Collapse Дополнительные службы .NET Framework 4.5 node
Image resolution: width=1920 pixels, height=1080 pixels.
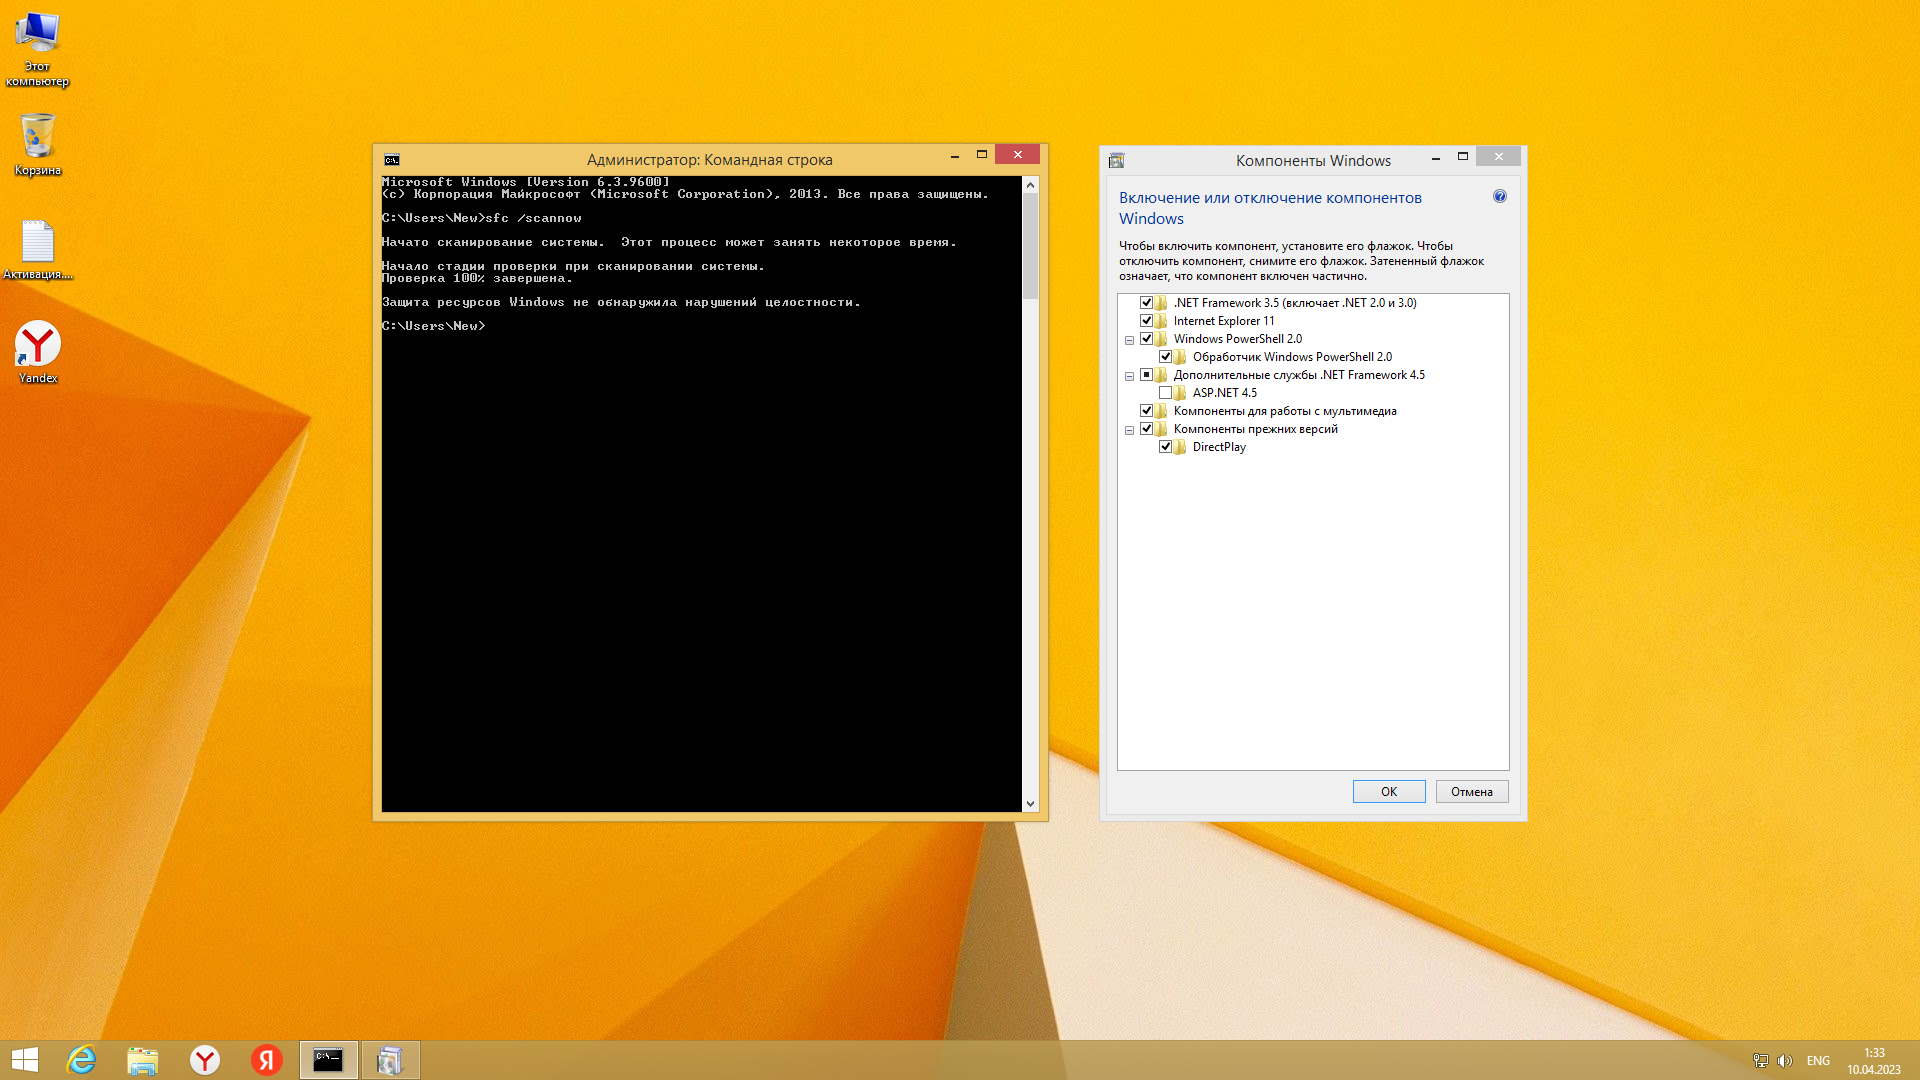1129,376
